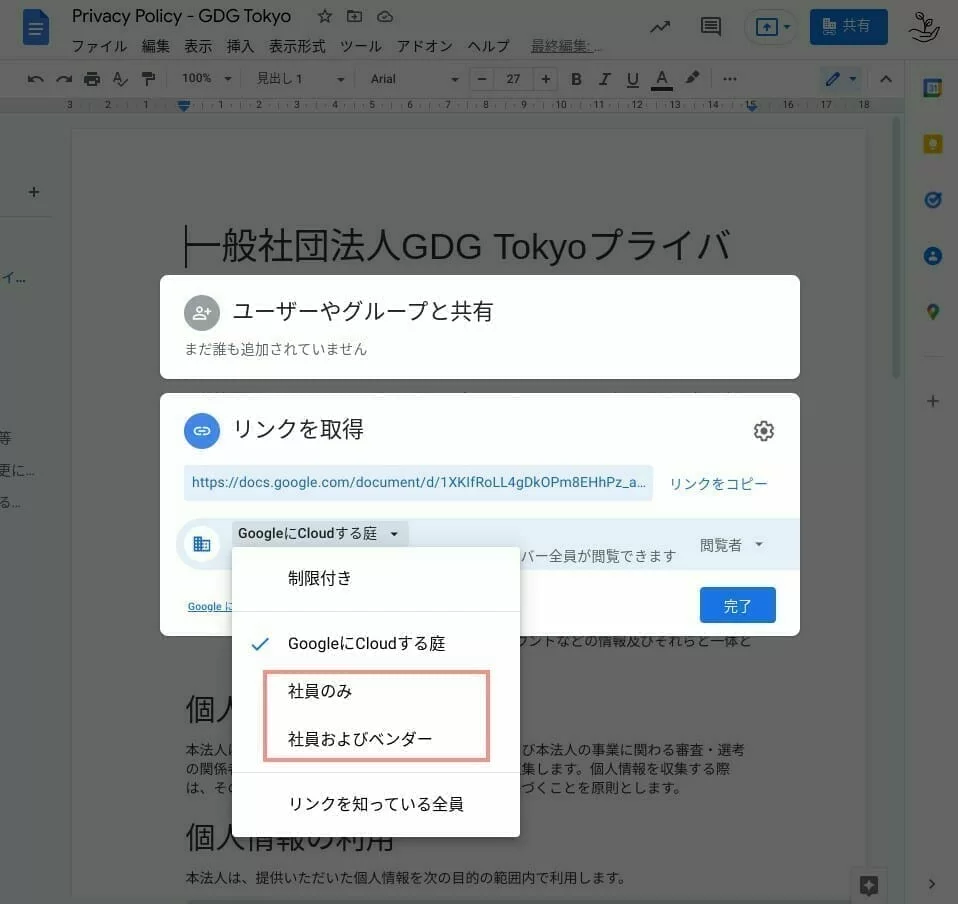
Task: Open the editing mode pencil dropdown
Action: pyautogui.click(x=841, y=79)
